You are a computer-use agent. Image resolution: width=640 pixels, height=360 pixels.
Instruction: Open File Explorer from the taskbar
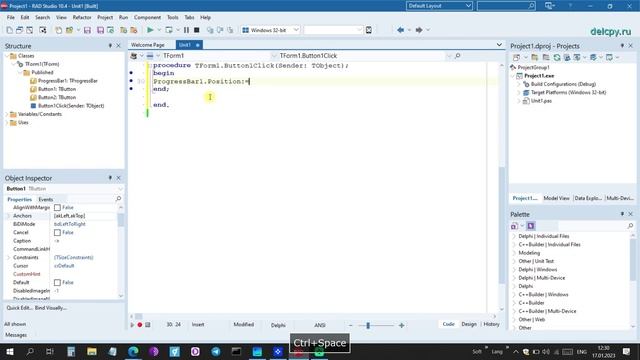click(92, 351)
